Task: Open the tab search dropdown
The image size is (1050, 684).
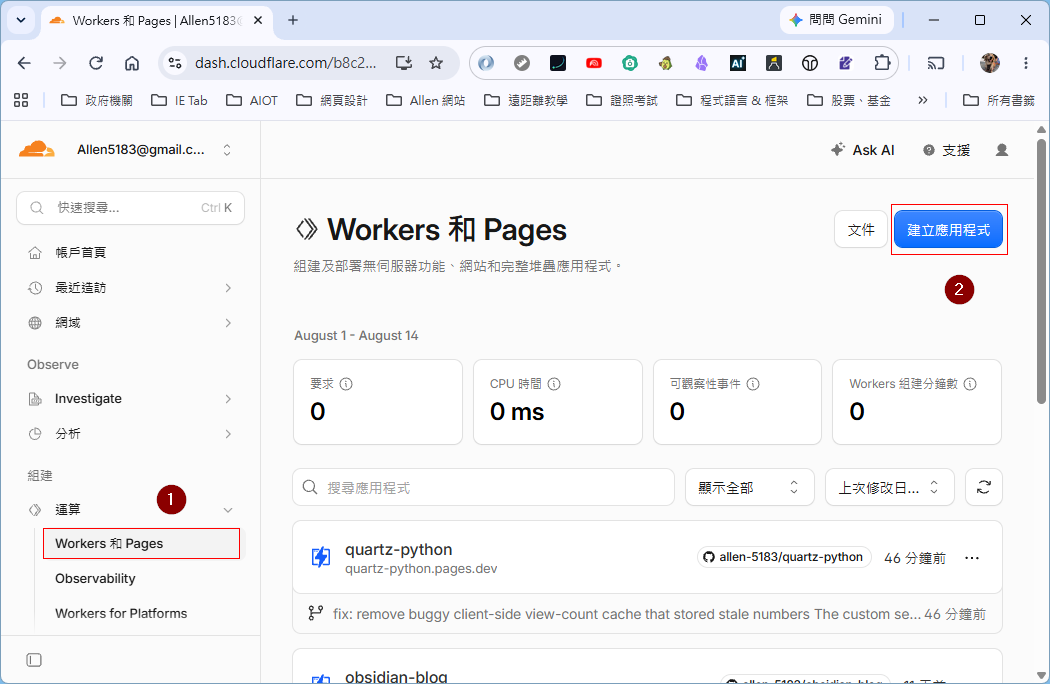Action: point(21,20)
